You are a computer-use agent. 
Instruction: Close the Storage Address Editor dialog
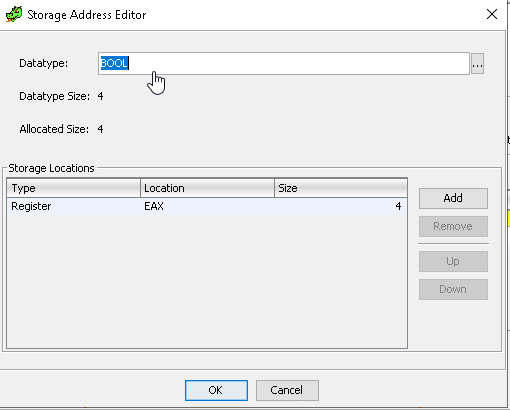tap(492, 14)
